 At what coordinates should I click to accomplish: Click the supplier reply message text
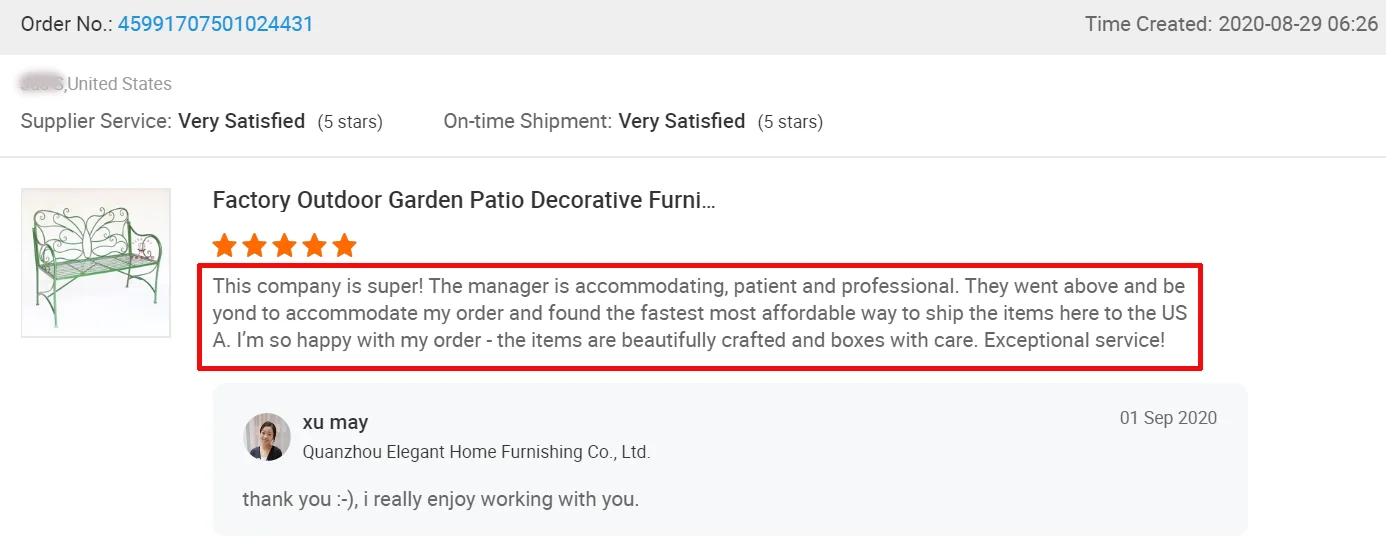[440, 498]
